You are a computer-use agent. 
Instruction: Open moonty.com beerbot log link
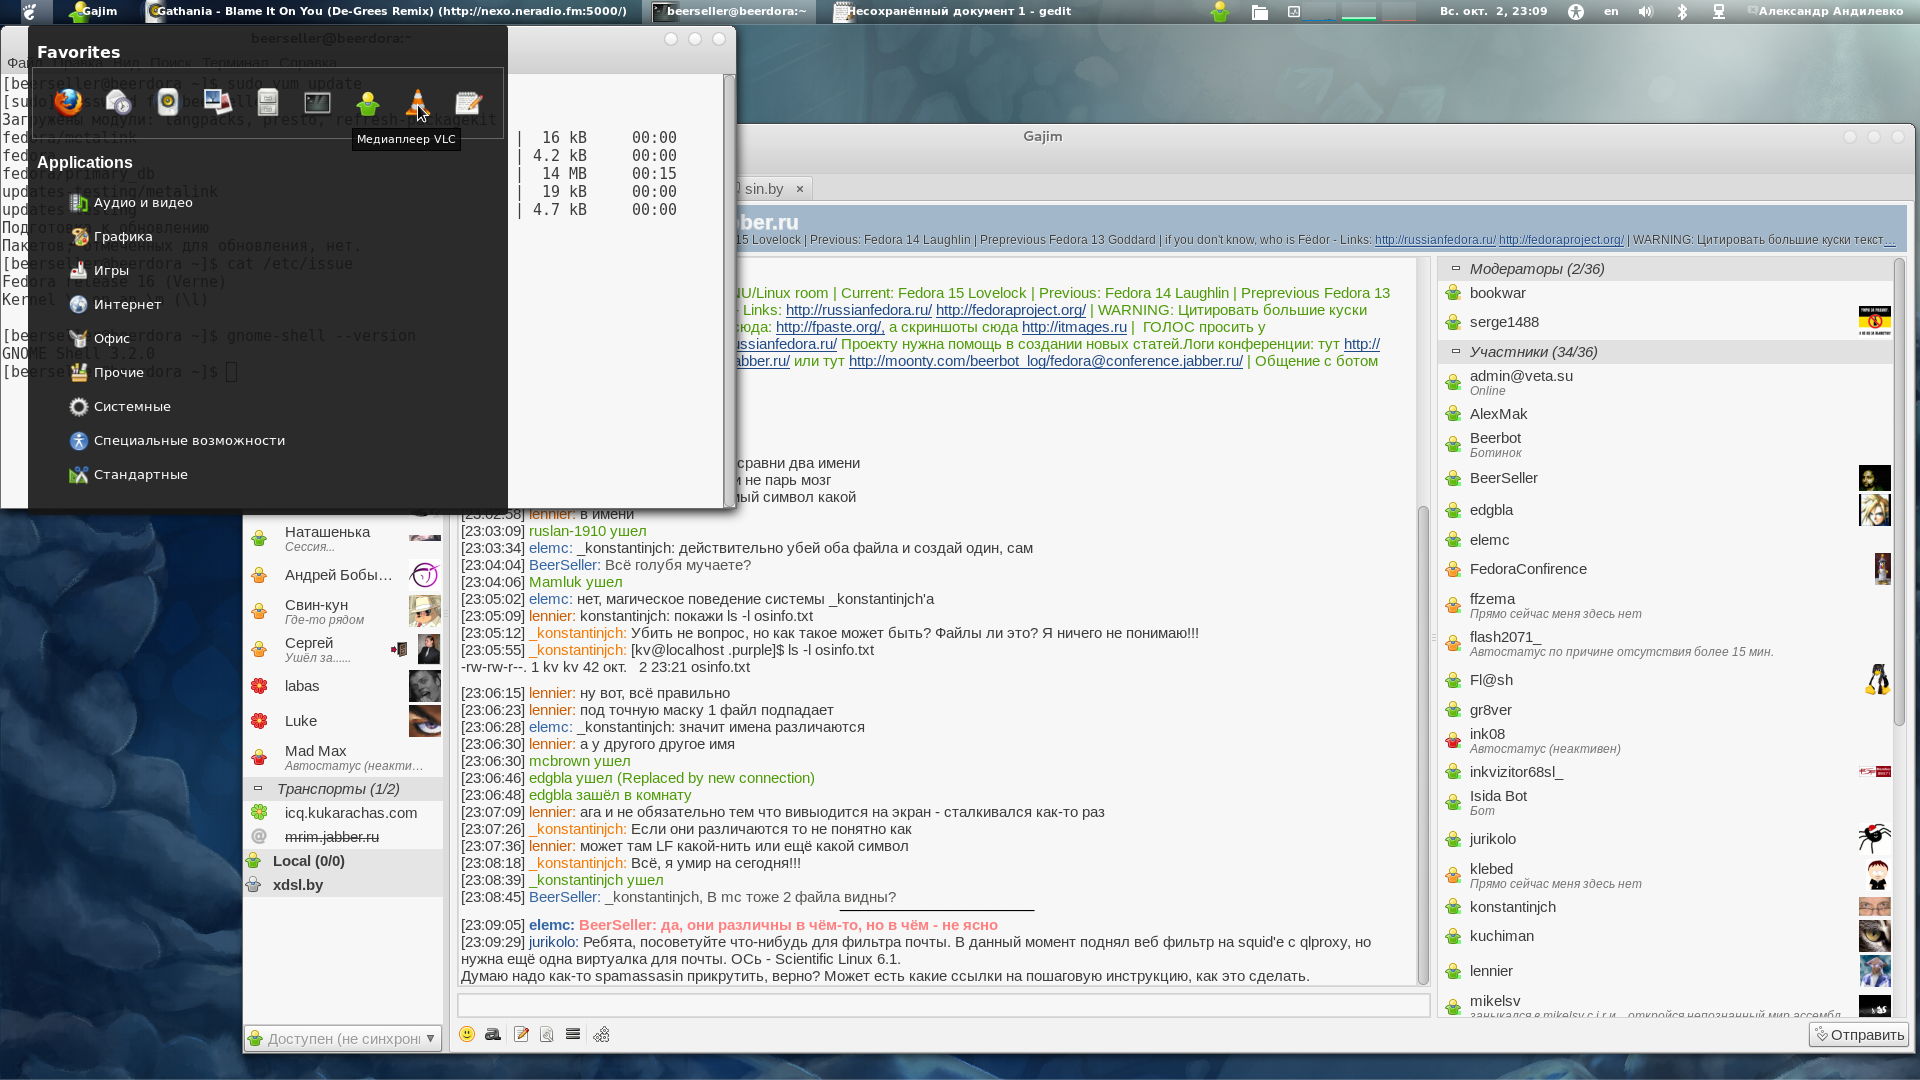coord(1046,361)
